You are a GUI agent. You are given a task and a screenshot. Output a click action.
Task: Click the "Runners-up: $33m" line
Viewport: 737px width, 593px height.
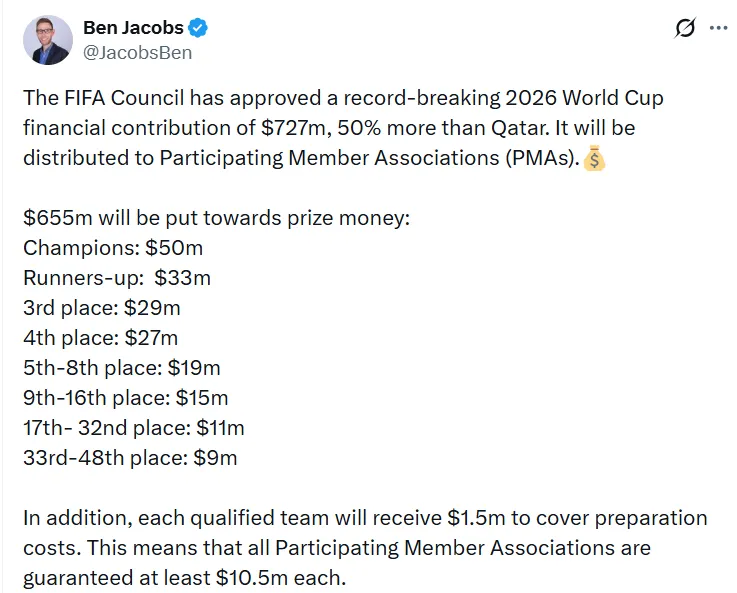tap(117, 278)
